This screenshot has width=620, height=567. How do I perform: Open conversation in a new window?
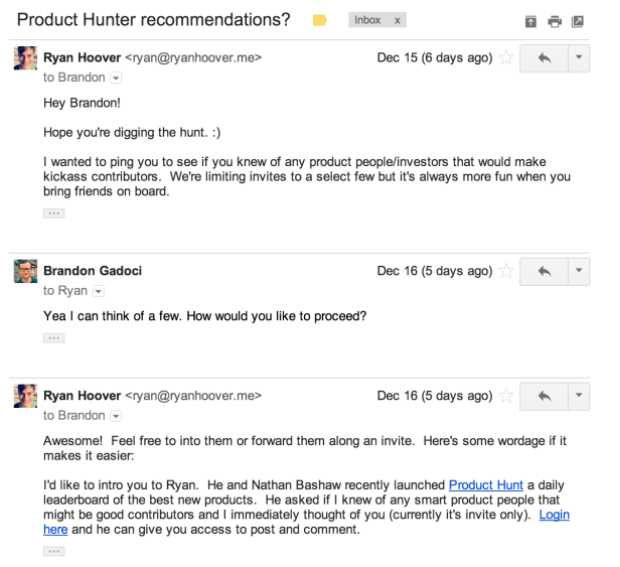(x=578, y=21)
